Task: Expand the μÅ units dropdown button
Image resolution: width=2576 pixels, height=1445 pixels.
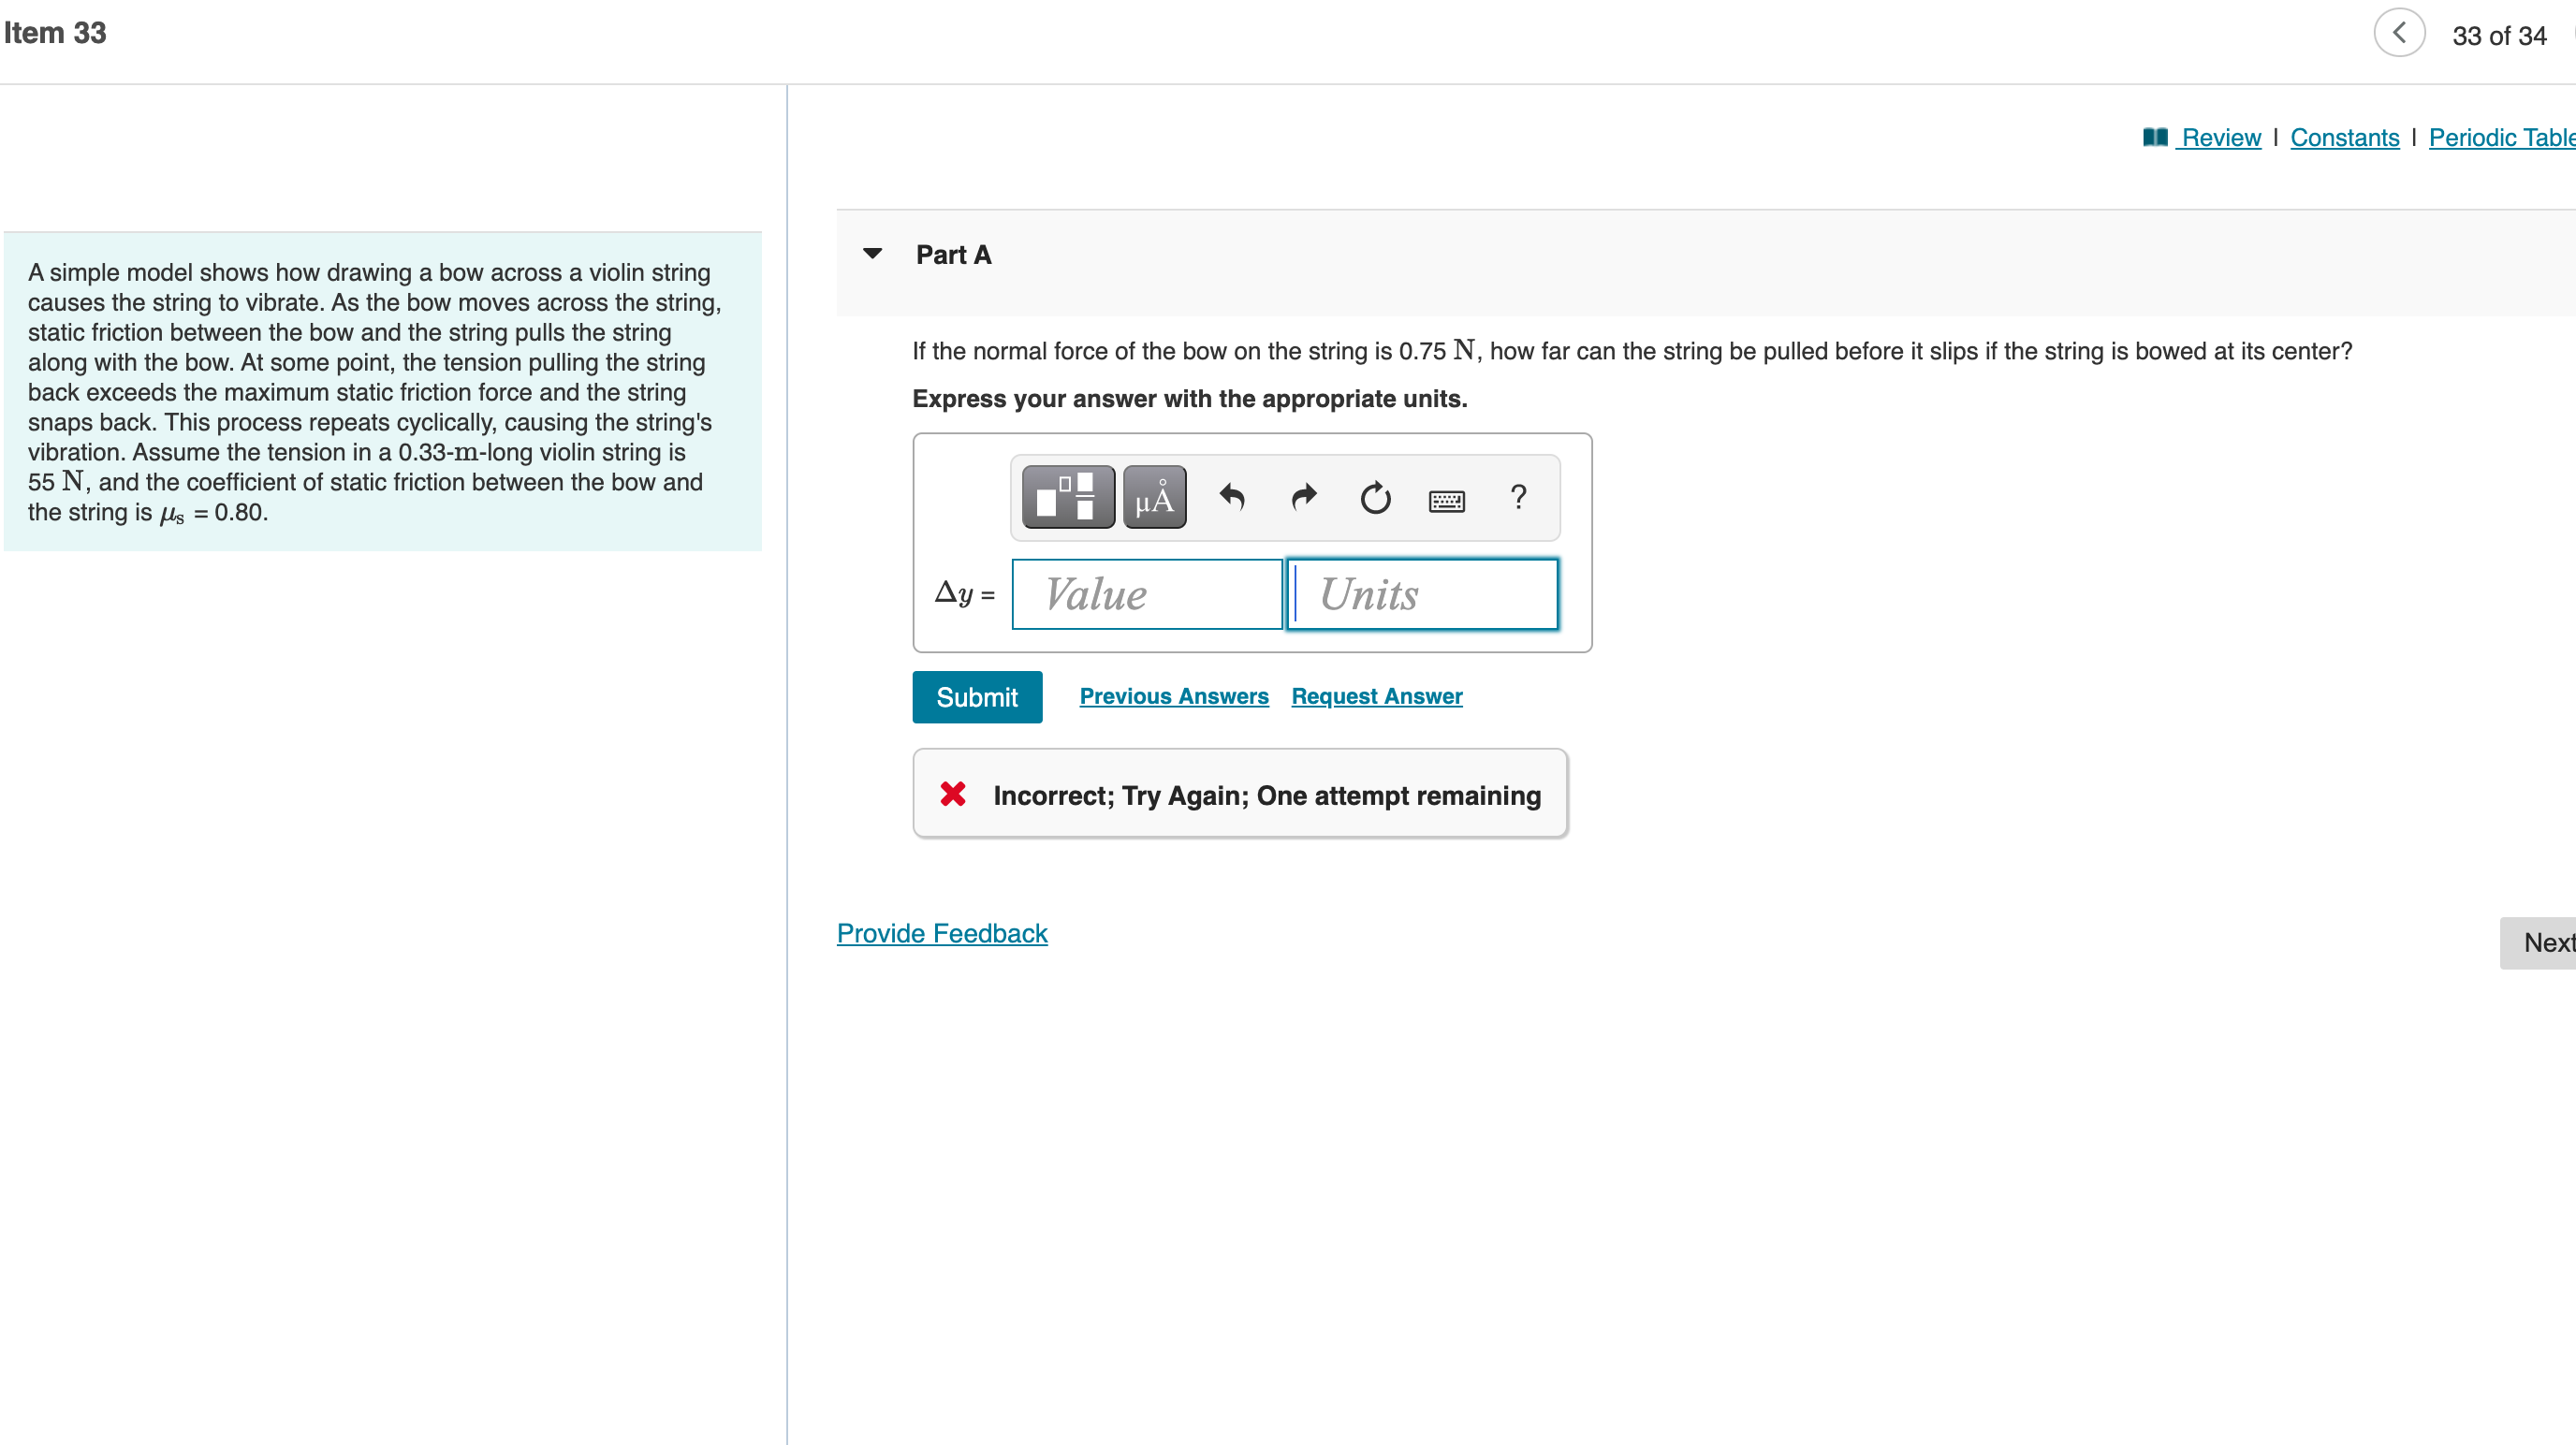Action: coord(1153,497)
